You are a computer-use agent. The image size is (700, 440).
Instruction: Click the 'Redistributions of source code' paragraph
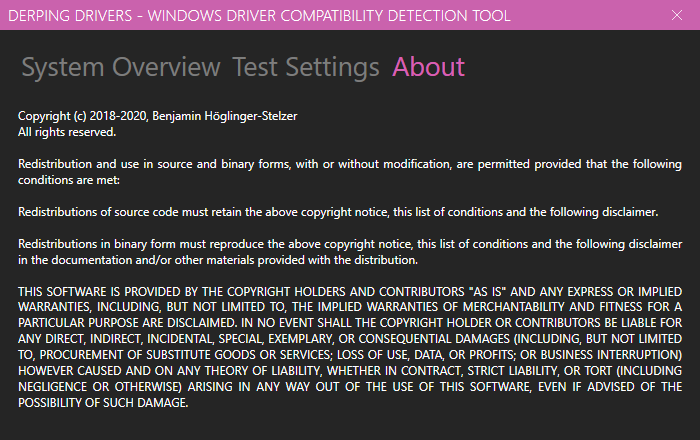[338, 212]
